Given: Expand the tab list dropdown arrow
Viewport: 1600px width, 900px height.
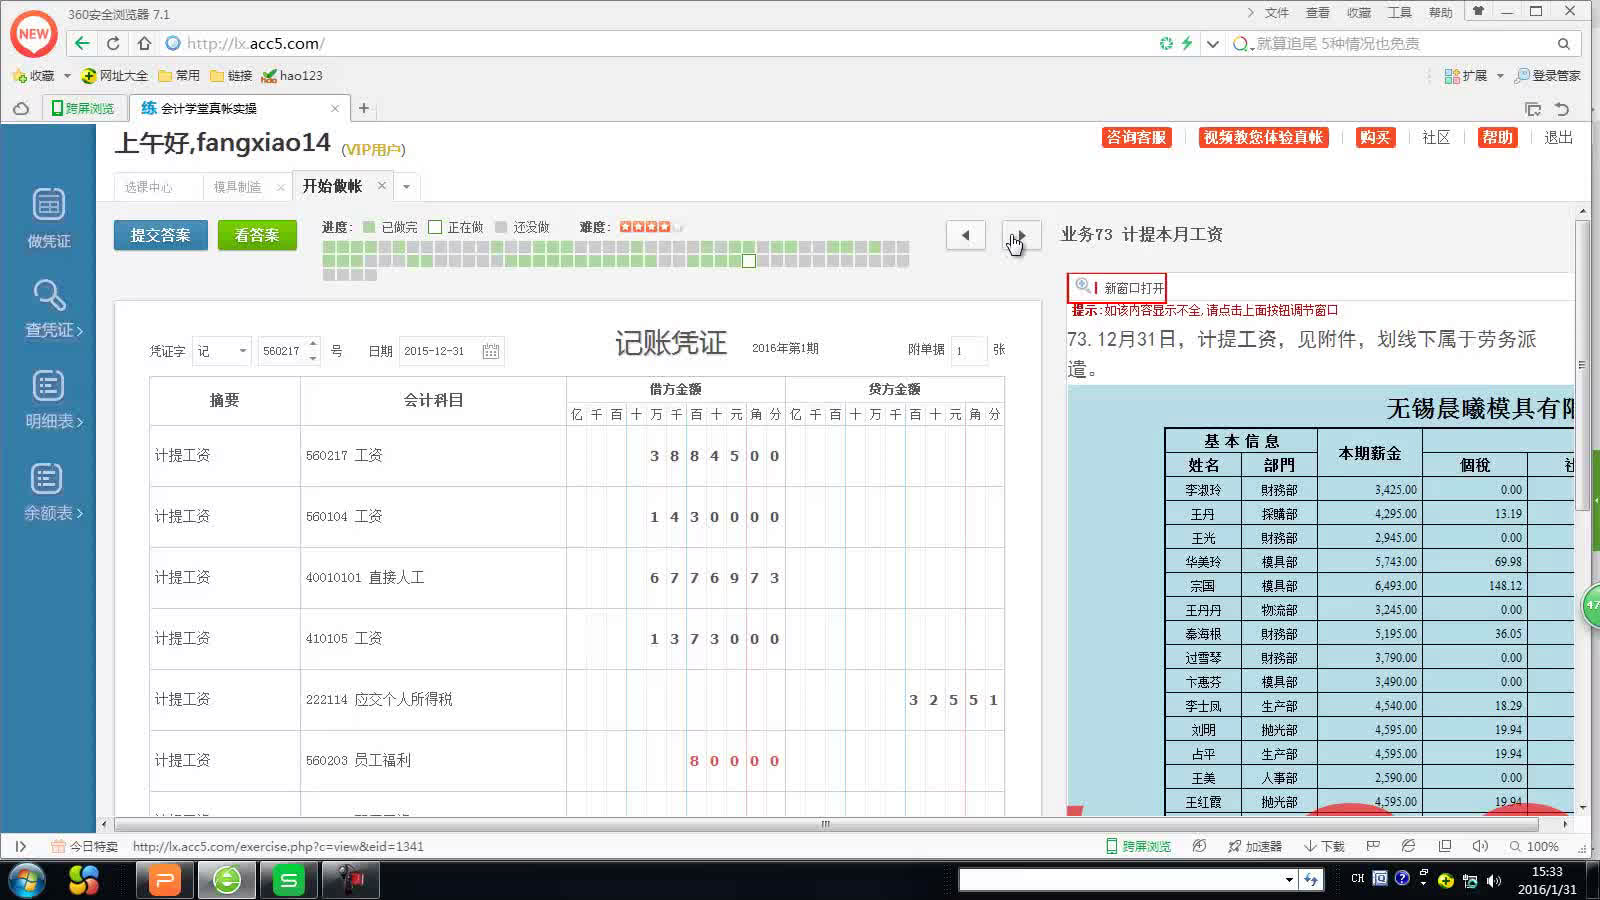Looking at the screenshot, I should pyautogui.click(x=406, y=187).
